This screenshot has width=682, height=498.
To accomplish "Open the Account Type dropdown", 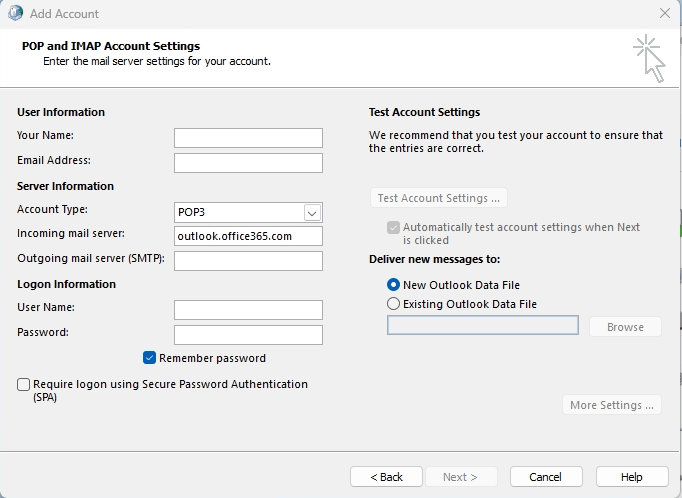I will pyautogui.click(x=312, y=212).
